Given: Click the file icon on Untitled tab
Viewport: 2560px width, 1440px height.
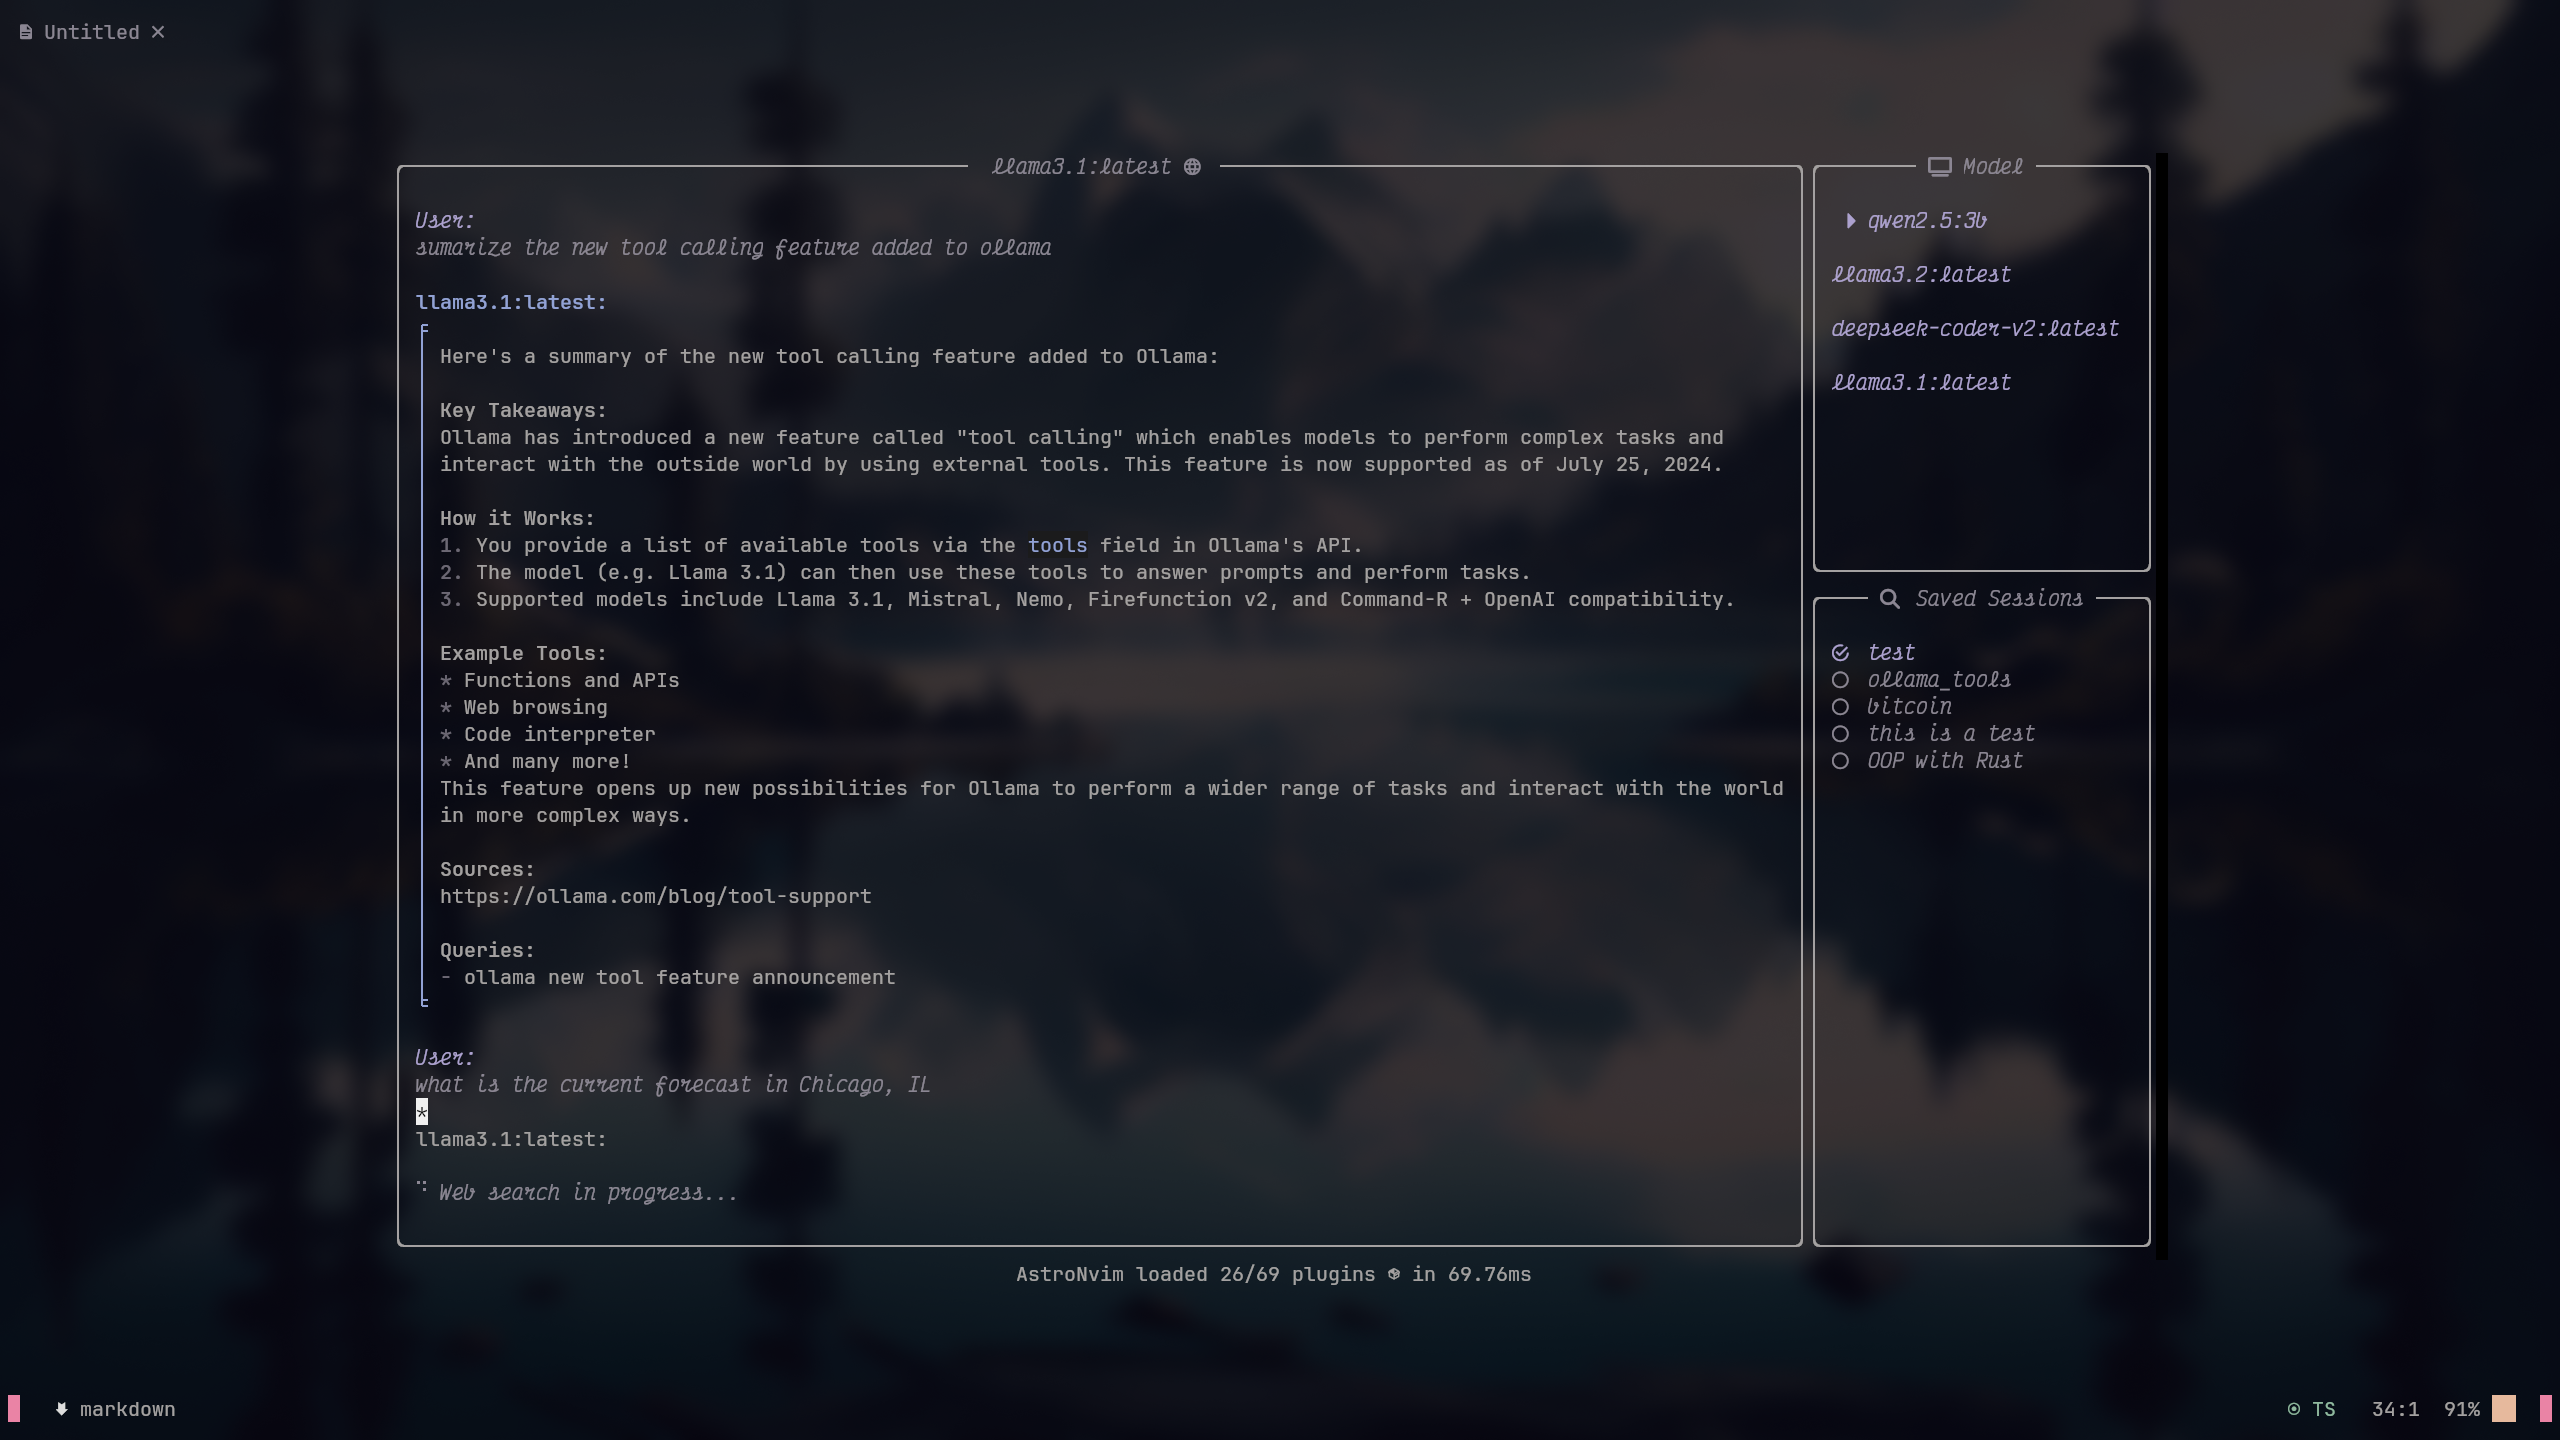Looking at the screenshot, I should pos(26,33).
